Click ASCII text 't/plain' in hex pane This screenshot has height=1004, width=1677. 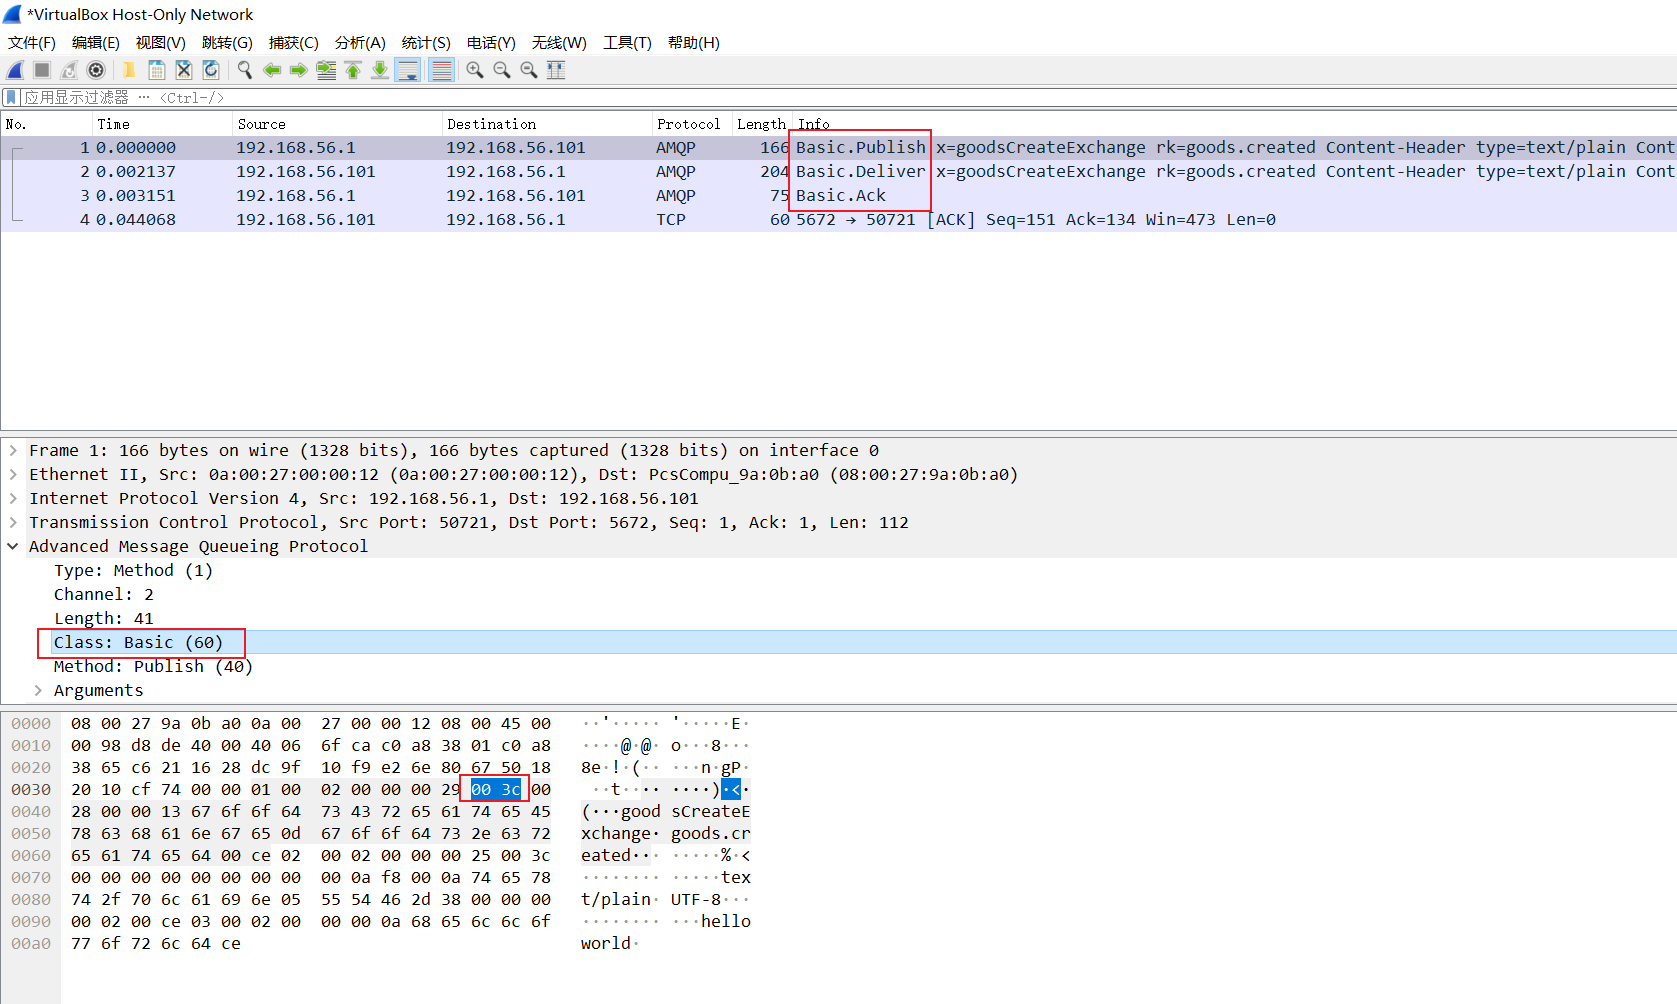616,900
